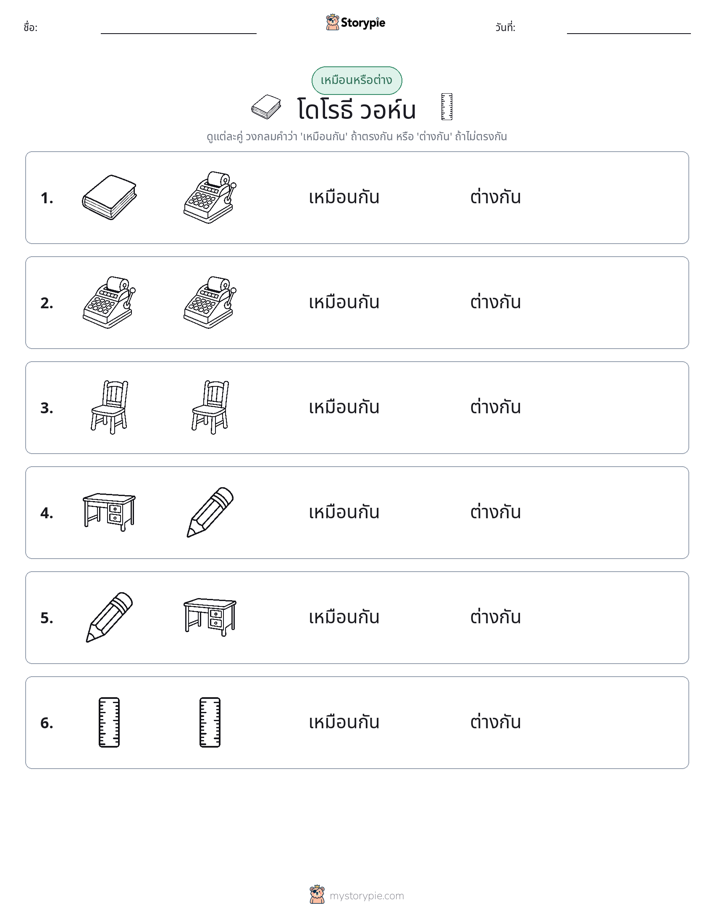Select ต่างกัน in row 4

pos(495,512)
